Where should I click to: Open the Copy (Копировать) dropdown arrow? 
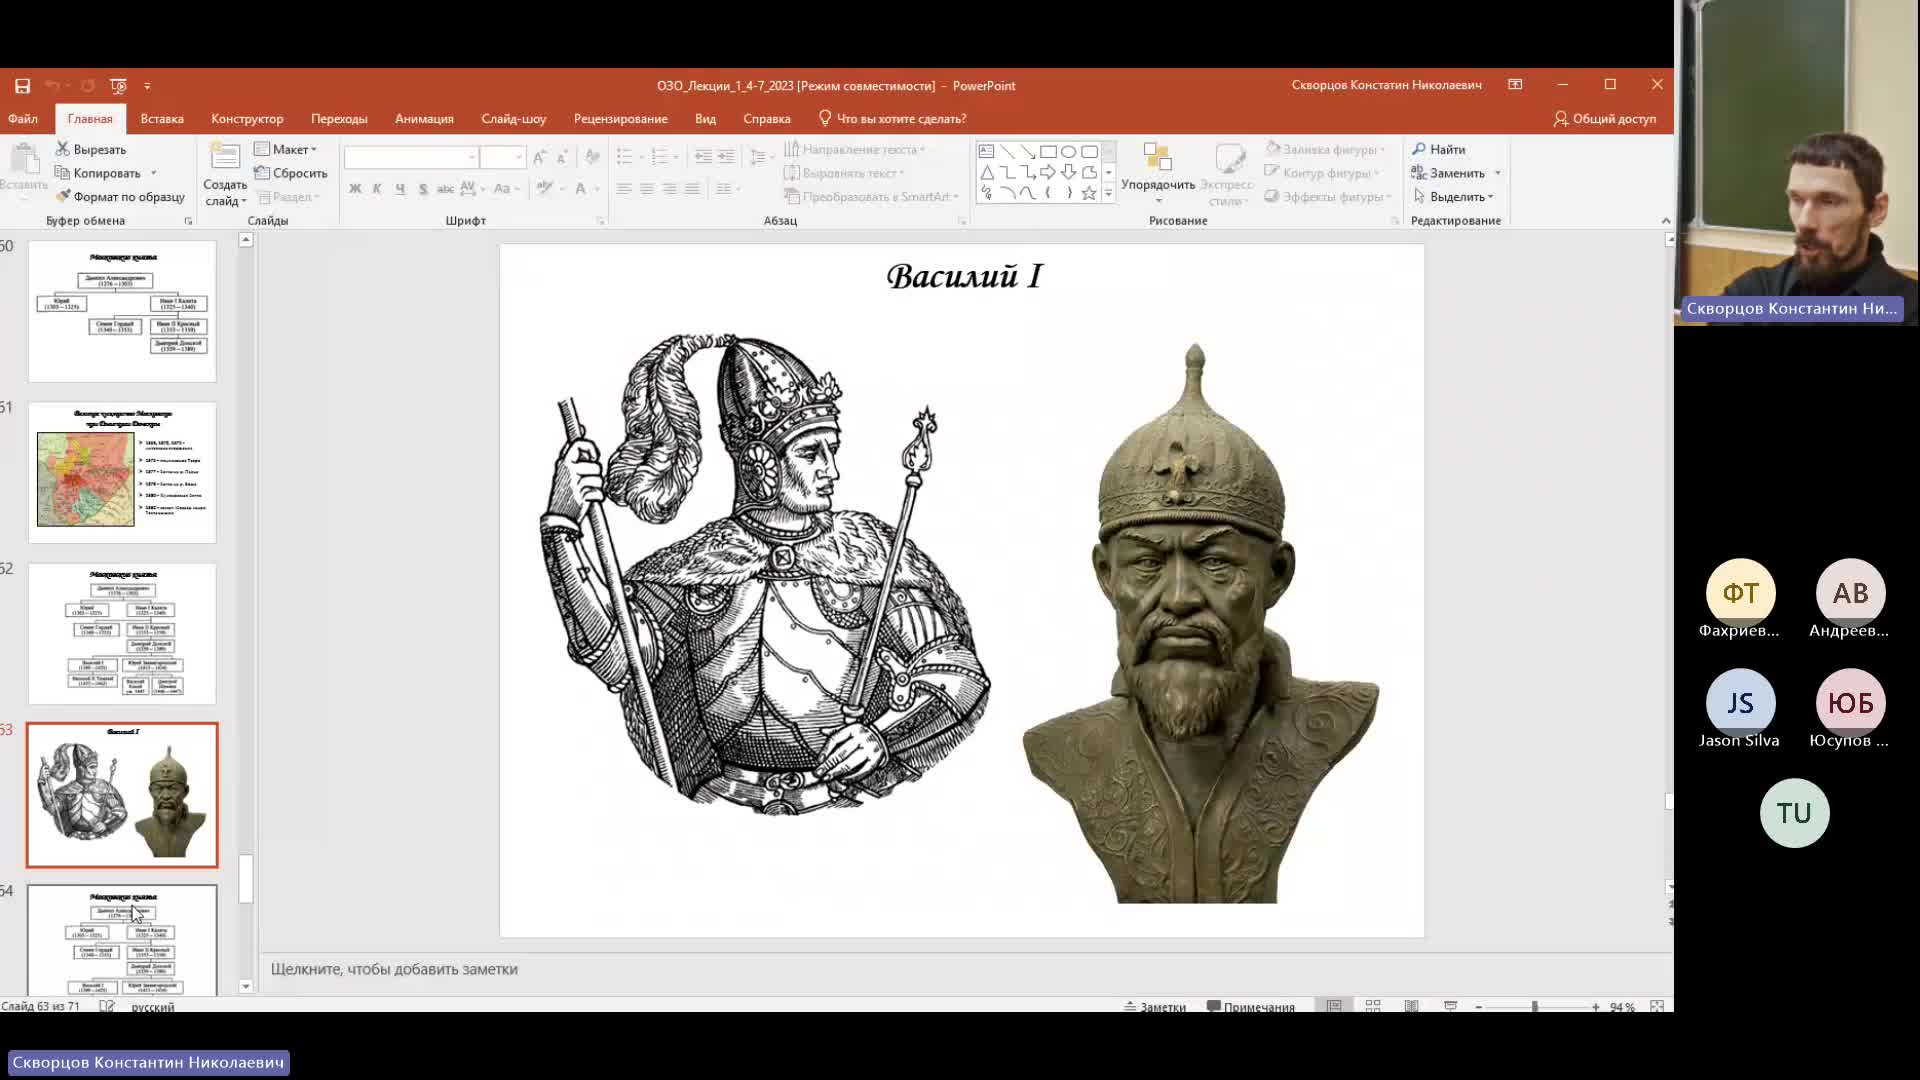(x=153, y=174)
